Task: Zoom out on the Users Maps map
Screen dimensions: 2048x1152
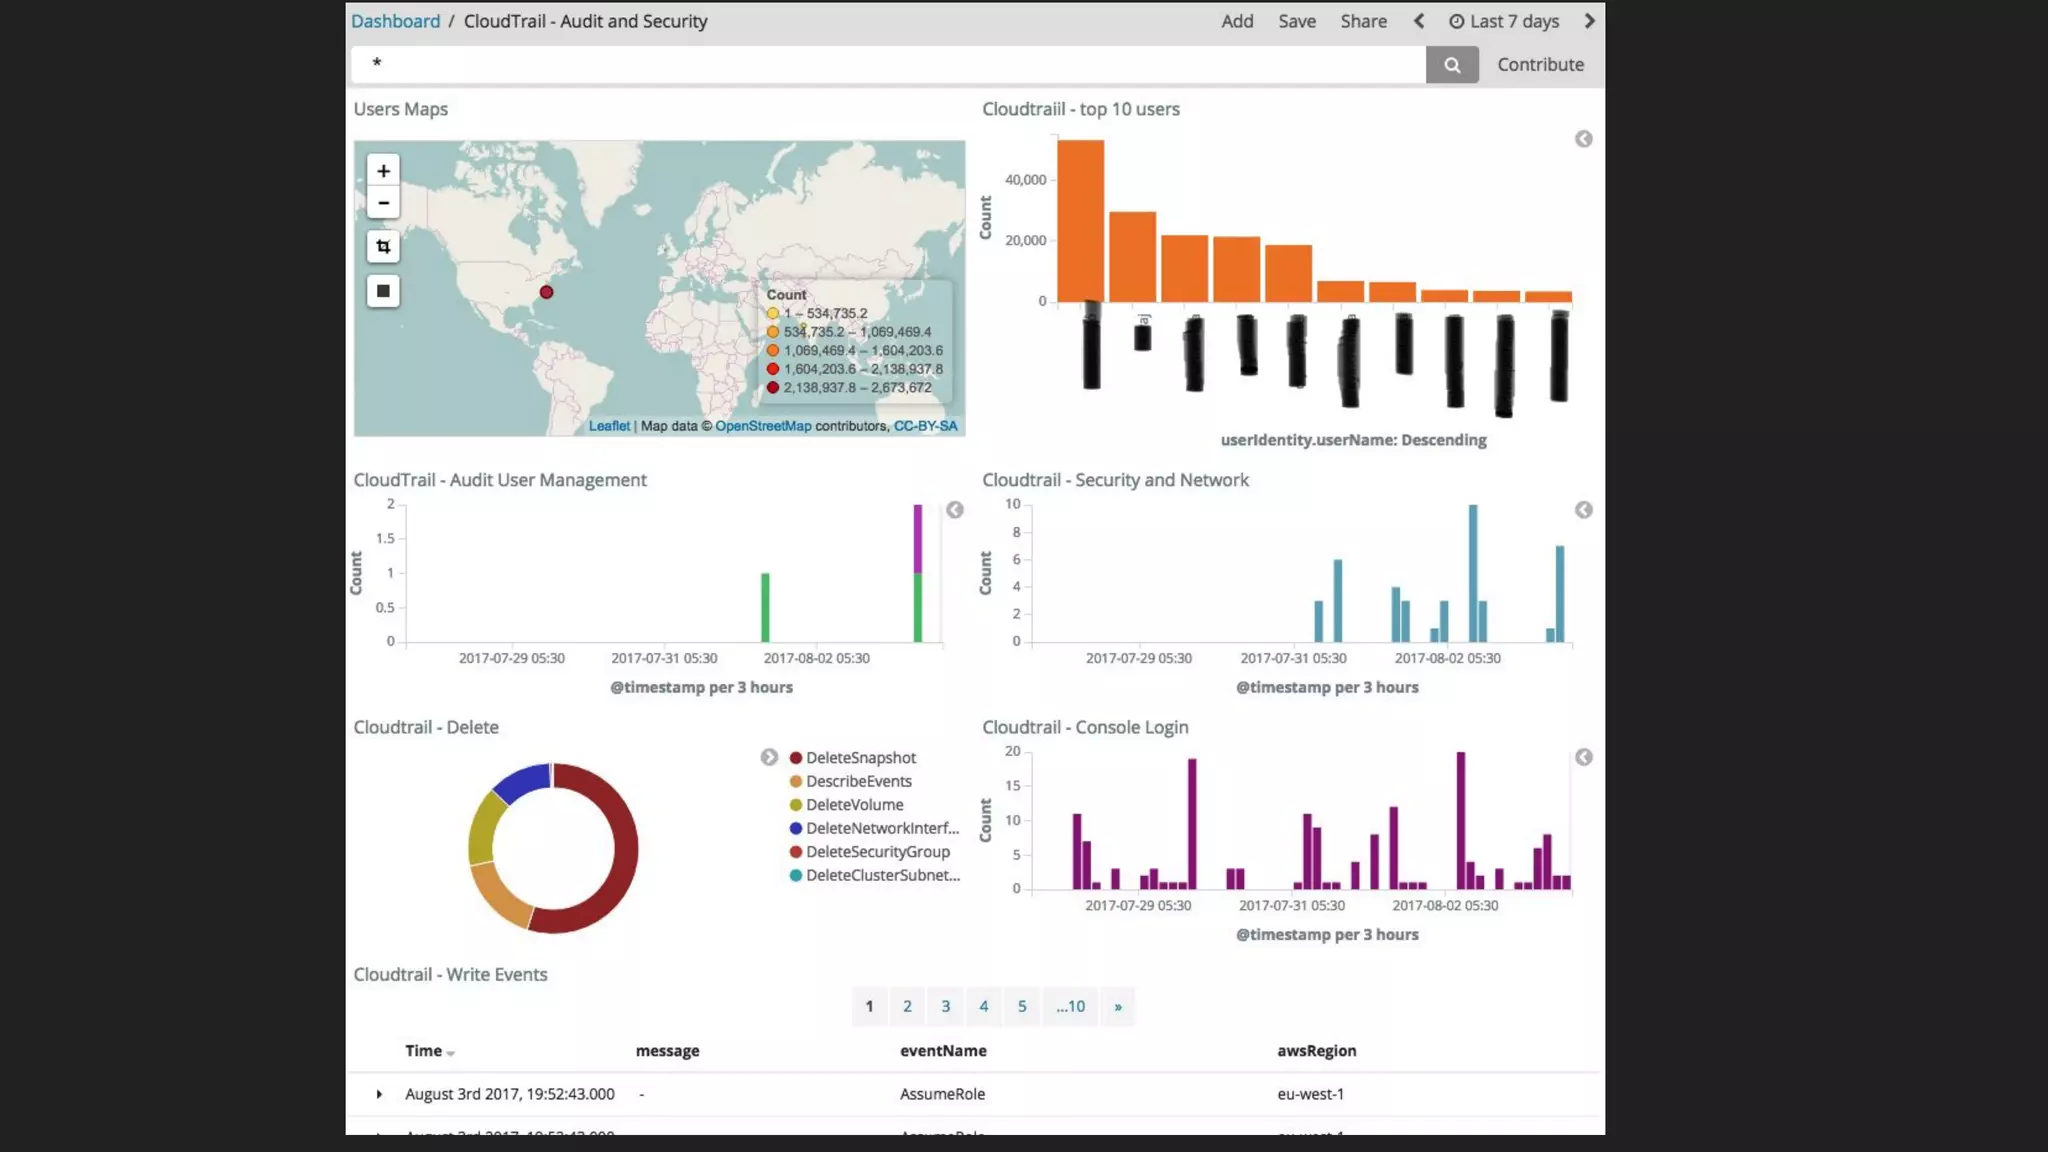Action: tap(383, 203)
